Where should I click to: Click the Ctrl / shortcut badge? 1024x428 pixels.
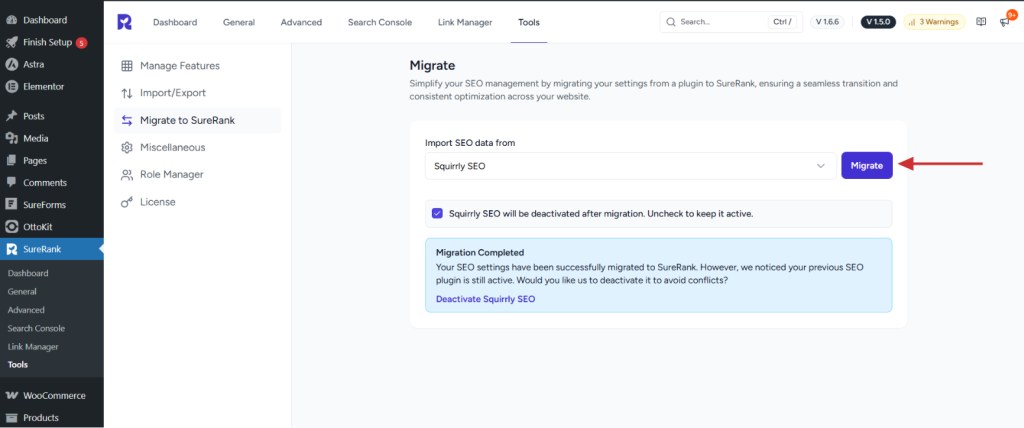[782, 22]
